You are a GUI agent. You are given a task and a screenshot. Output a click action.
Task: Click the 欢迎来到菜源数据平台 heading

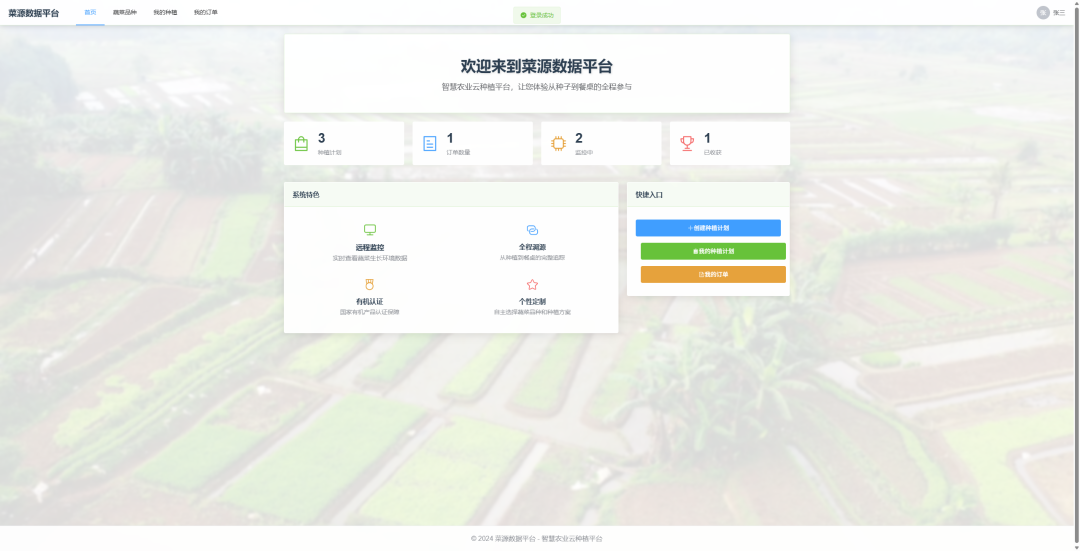(x=537, y=67)
